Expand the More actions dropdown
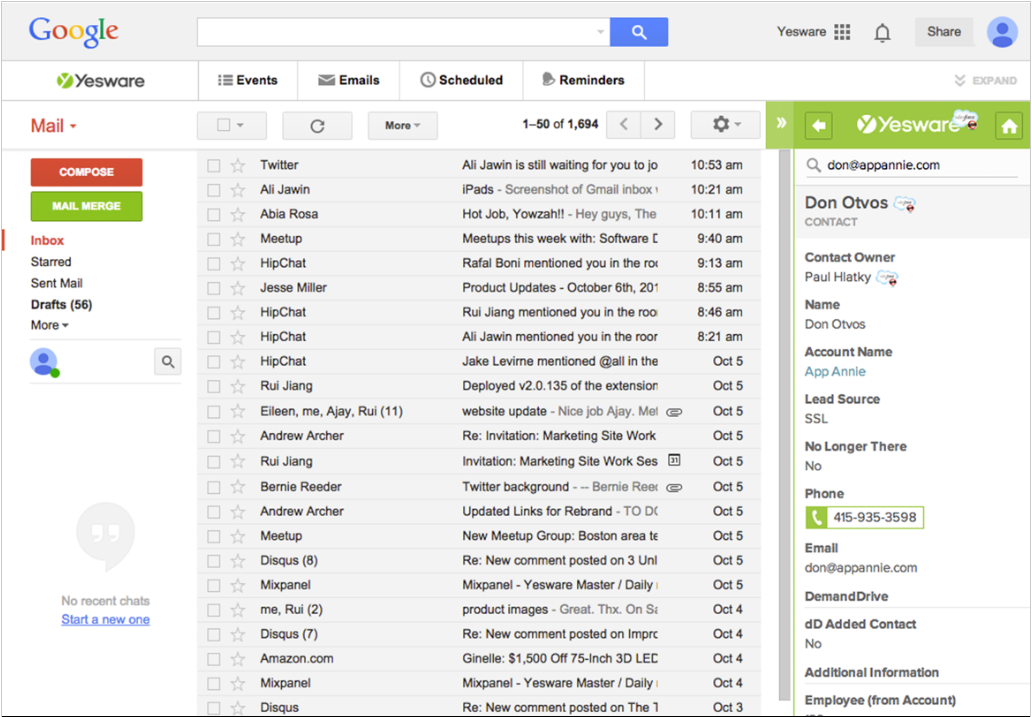The height and width of the screenshot is (717, 1032). [402, 125]
